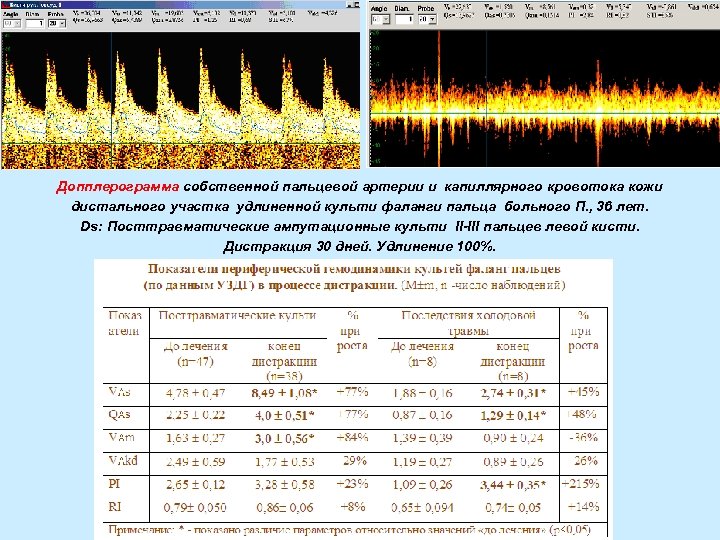Click the red word "Допплерограмма"
720x540 pixels.
point(118,187)
